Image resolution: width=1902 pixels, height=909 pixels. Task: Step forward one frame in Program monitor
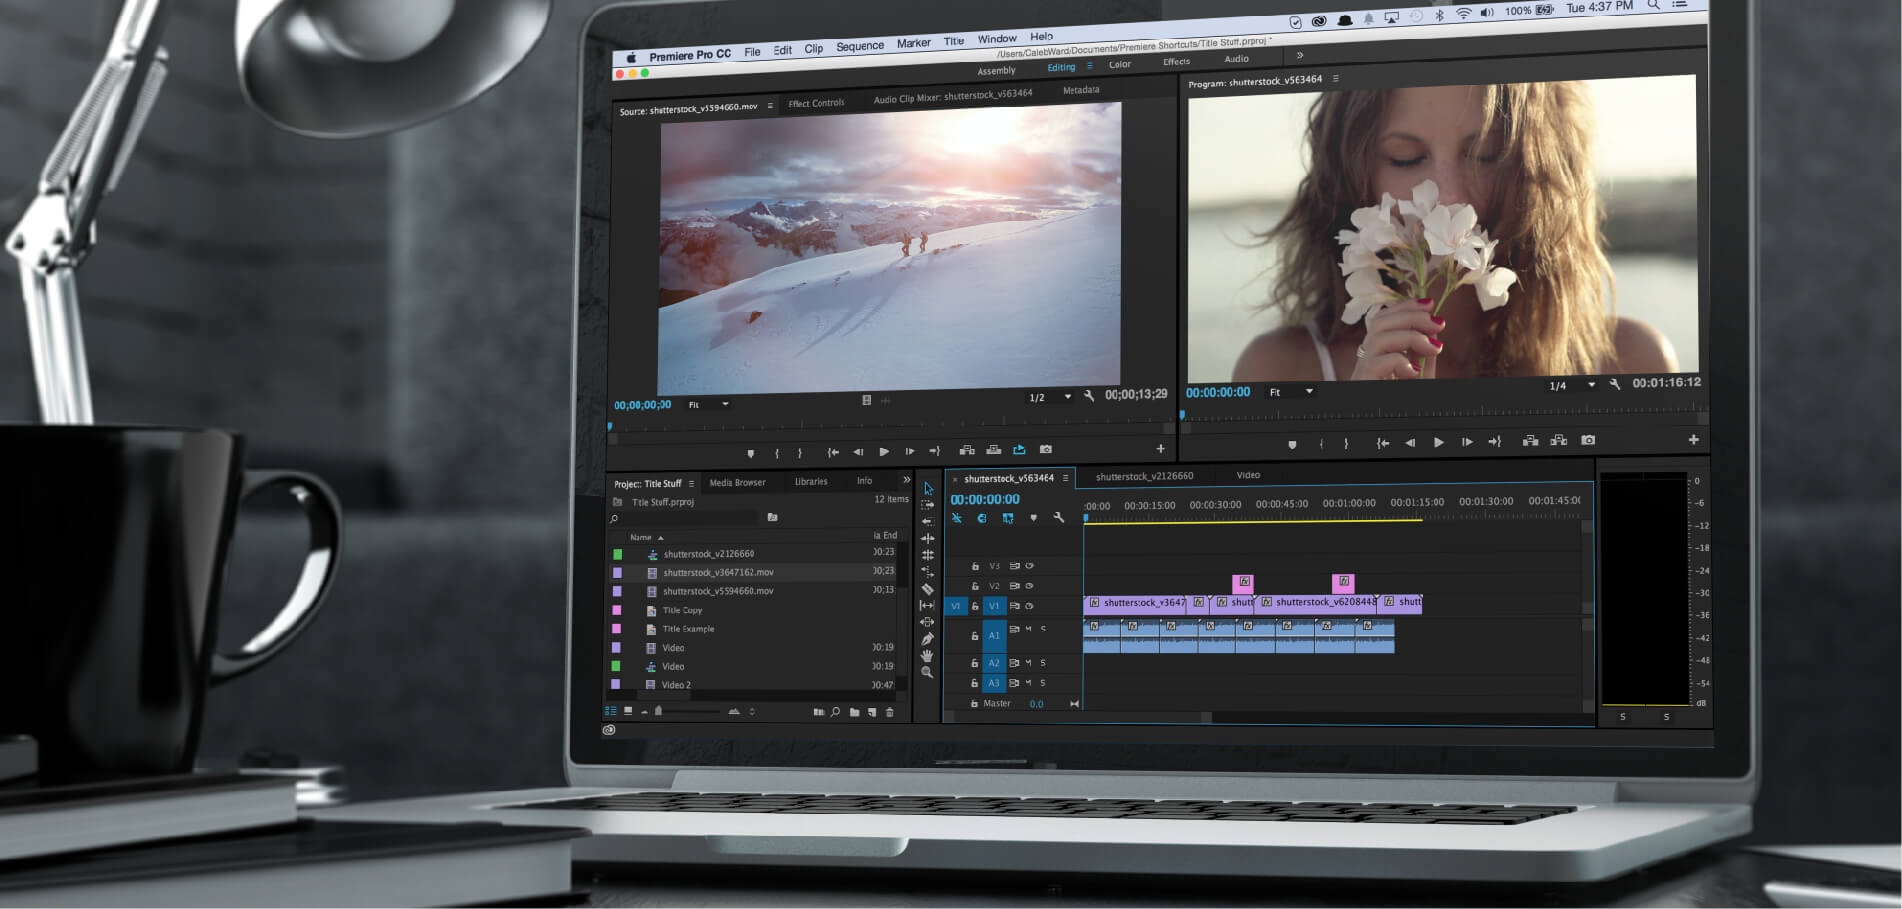tap(1466, 442)
